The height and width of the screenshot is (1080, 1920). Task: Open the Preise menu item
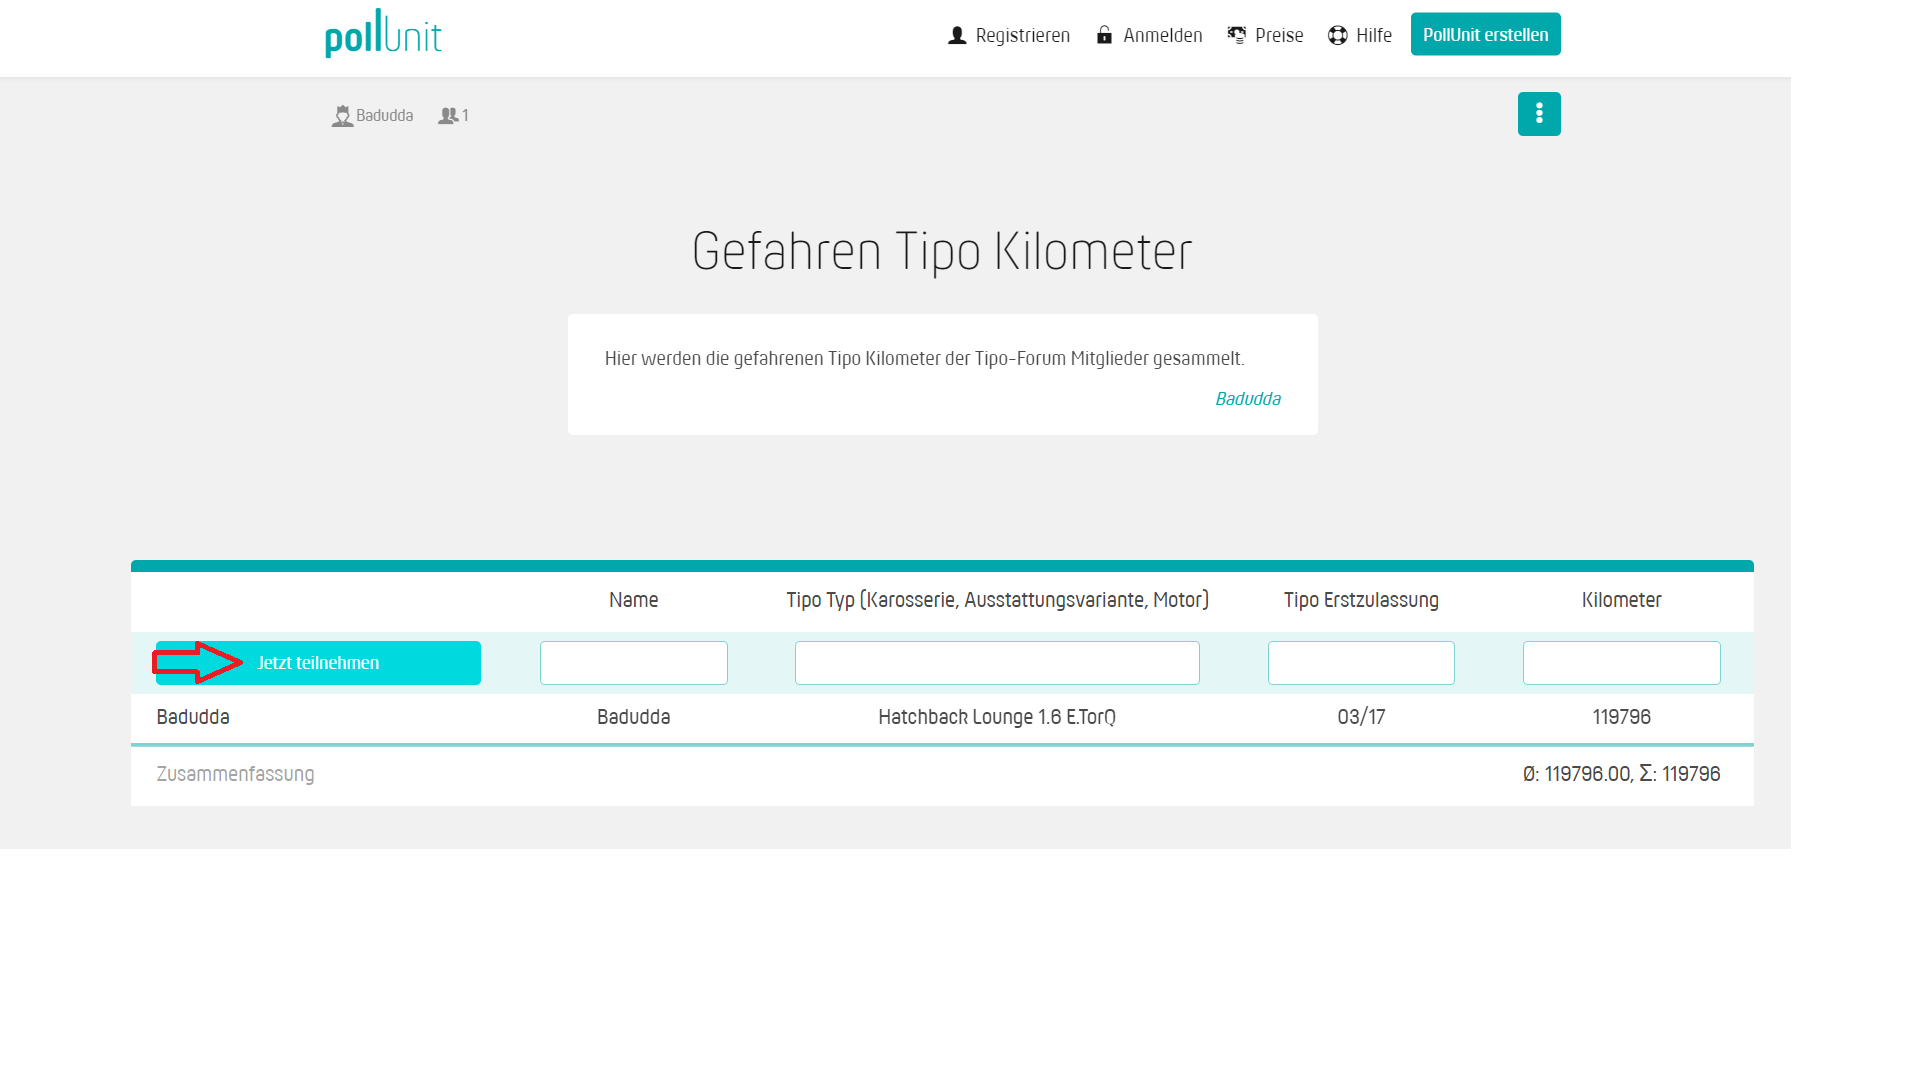point(1279,36)
